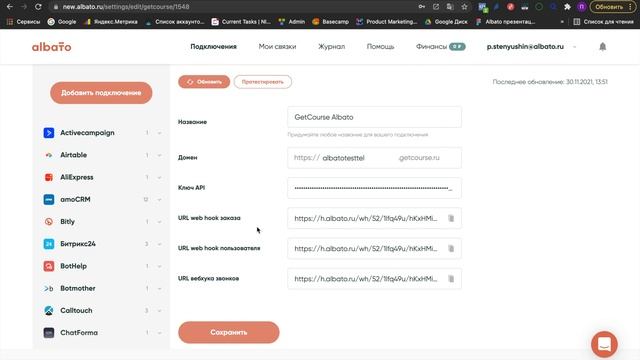Open the Подключения tab
640x360 pixels.
coord(213,47)
